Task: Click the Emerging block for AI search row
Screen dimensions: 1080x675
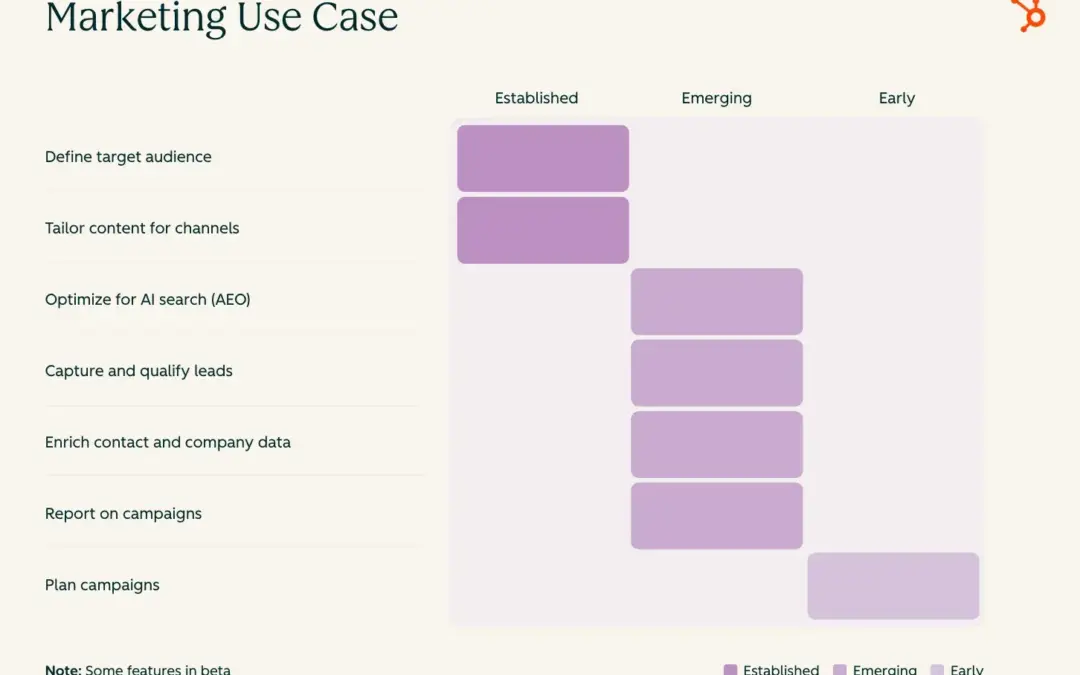Action: tap(716, 301)
